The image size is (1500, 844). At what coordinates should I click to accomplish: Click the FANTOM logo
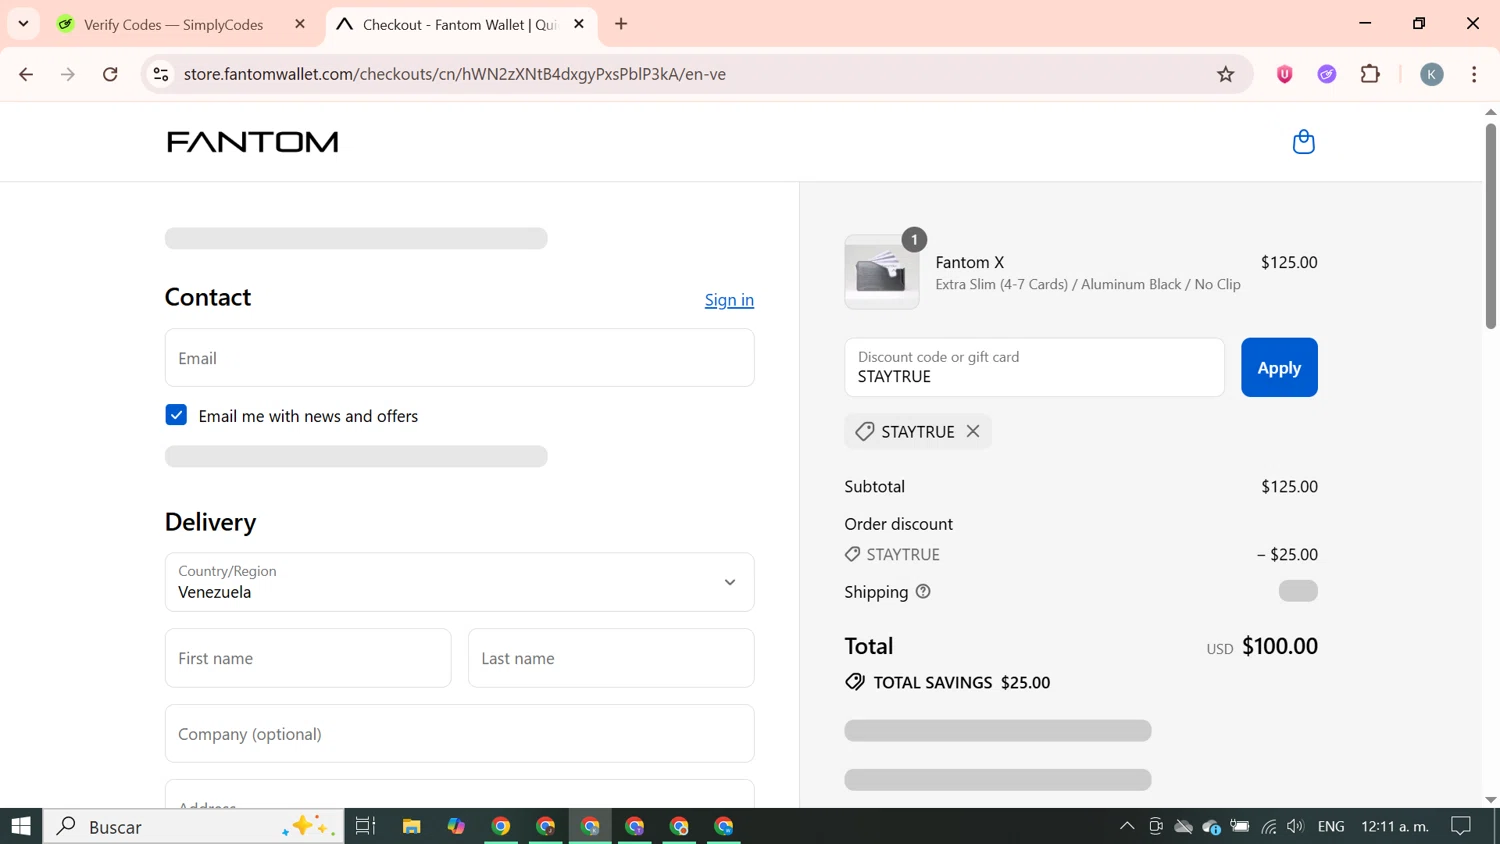[253, 142]
